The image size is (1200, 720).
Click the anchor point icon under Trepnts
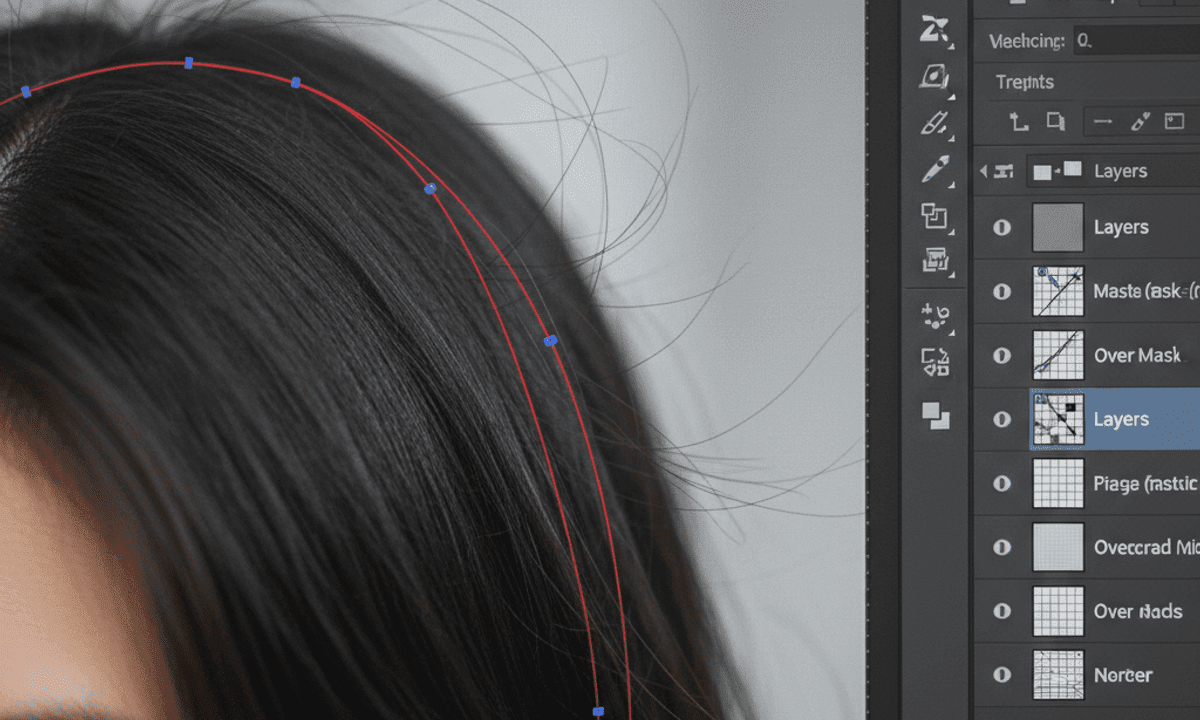1021,122
